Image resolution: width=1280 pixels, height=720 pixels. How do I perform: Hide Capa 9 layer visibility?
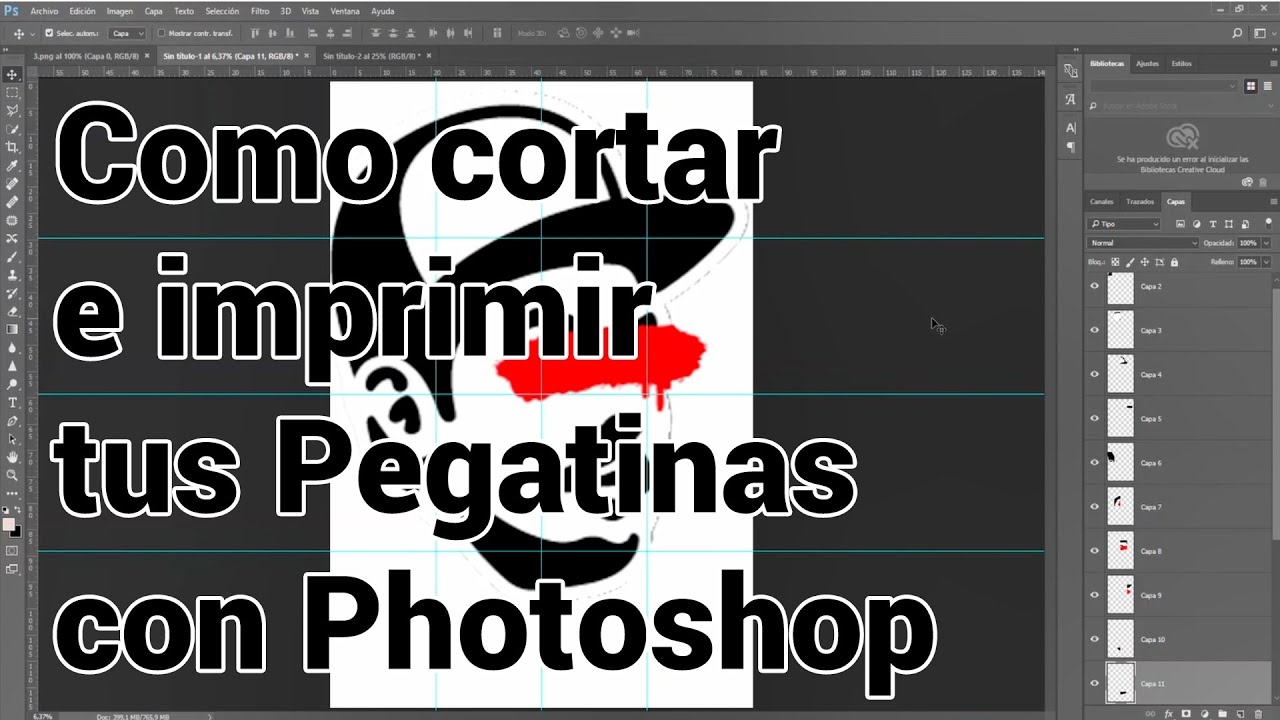(x=1094, y=595)
